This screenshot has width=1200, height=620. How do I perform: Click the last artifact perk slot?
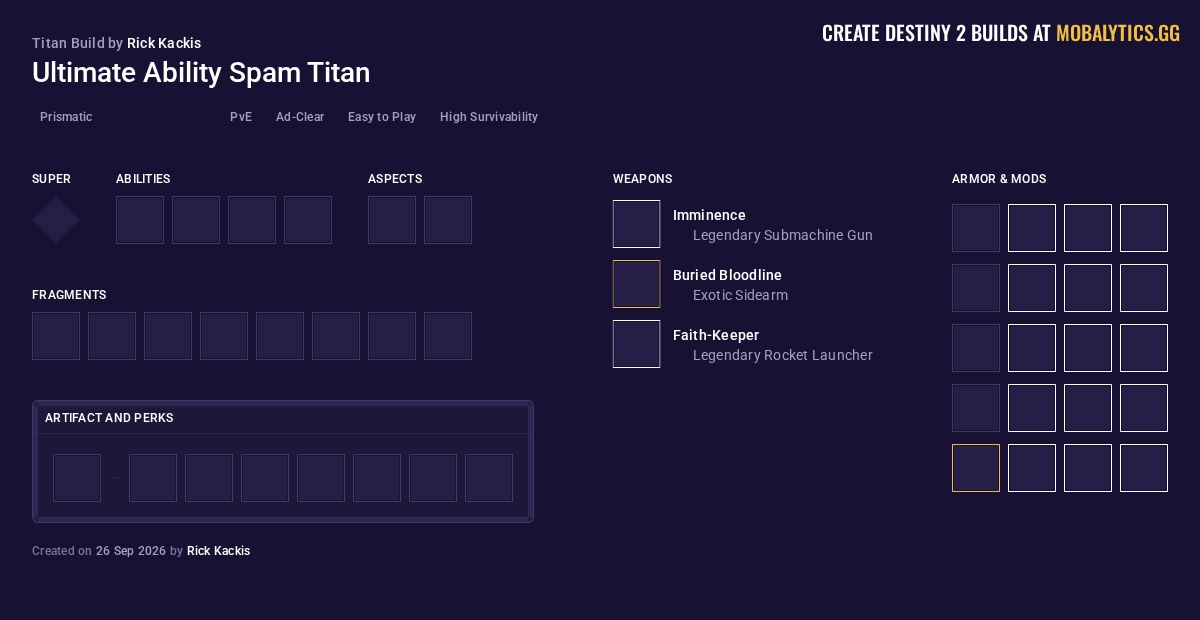click(x=489, y=478)
